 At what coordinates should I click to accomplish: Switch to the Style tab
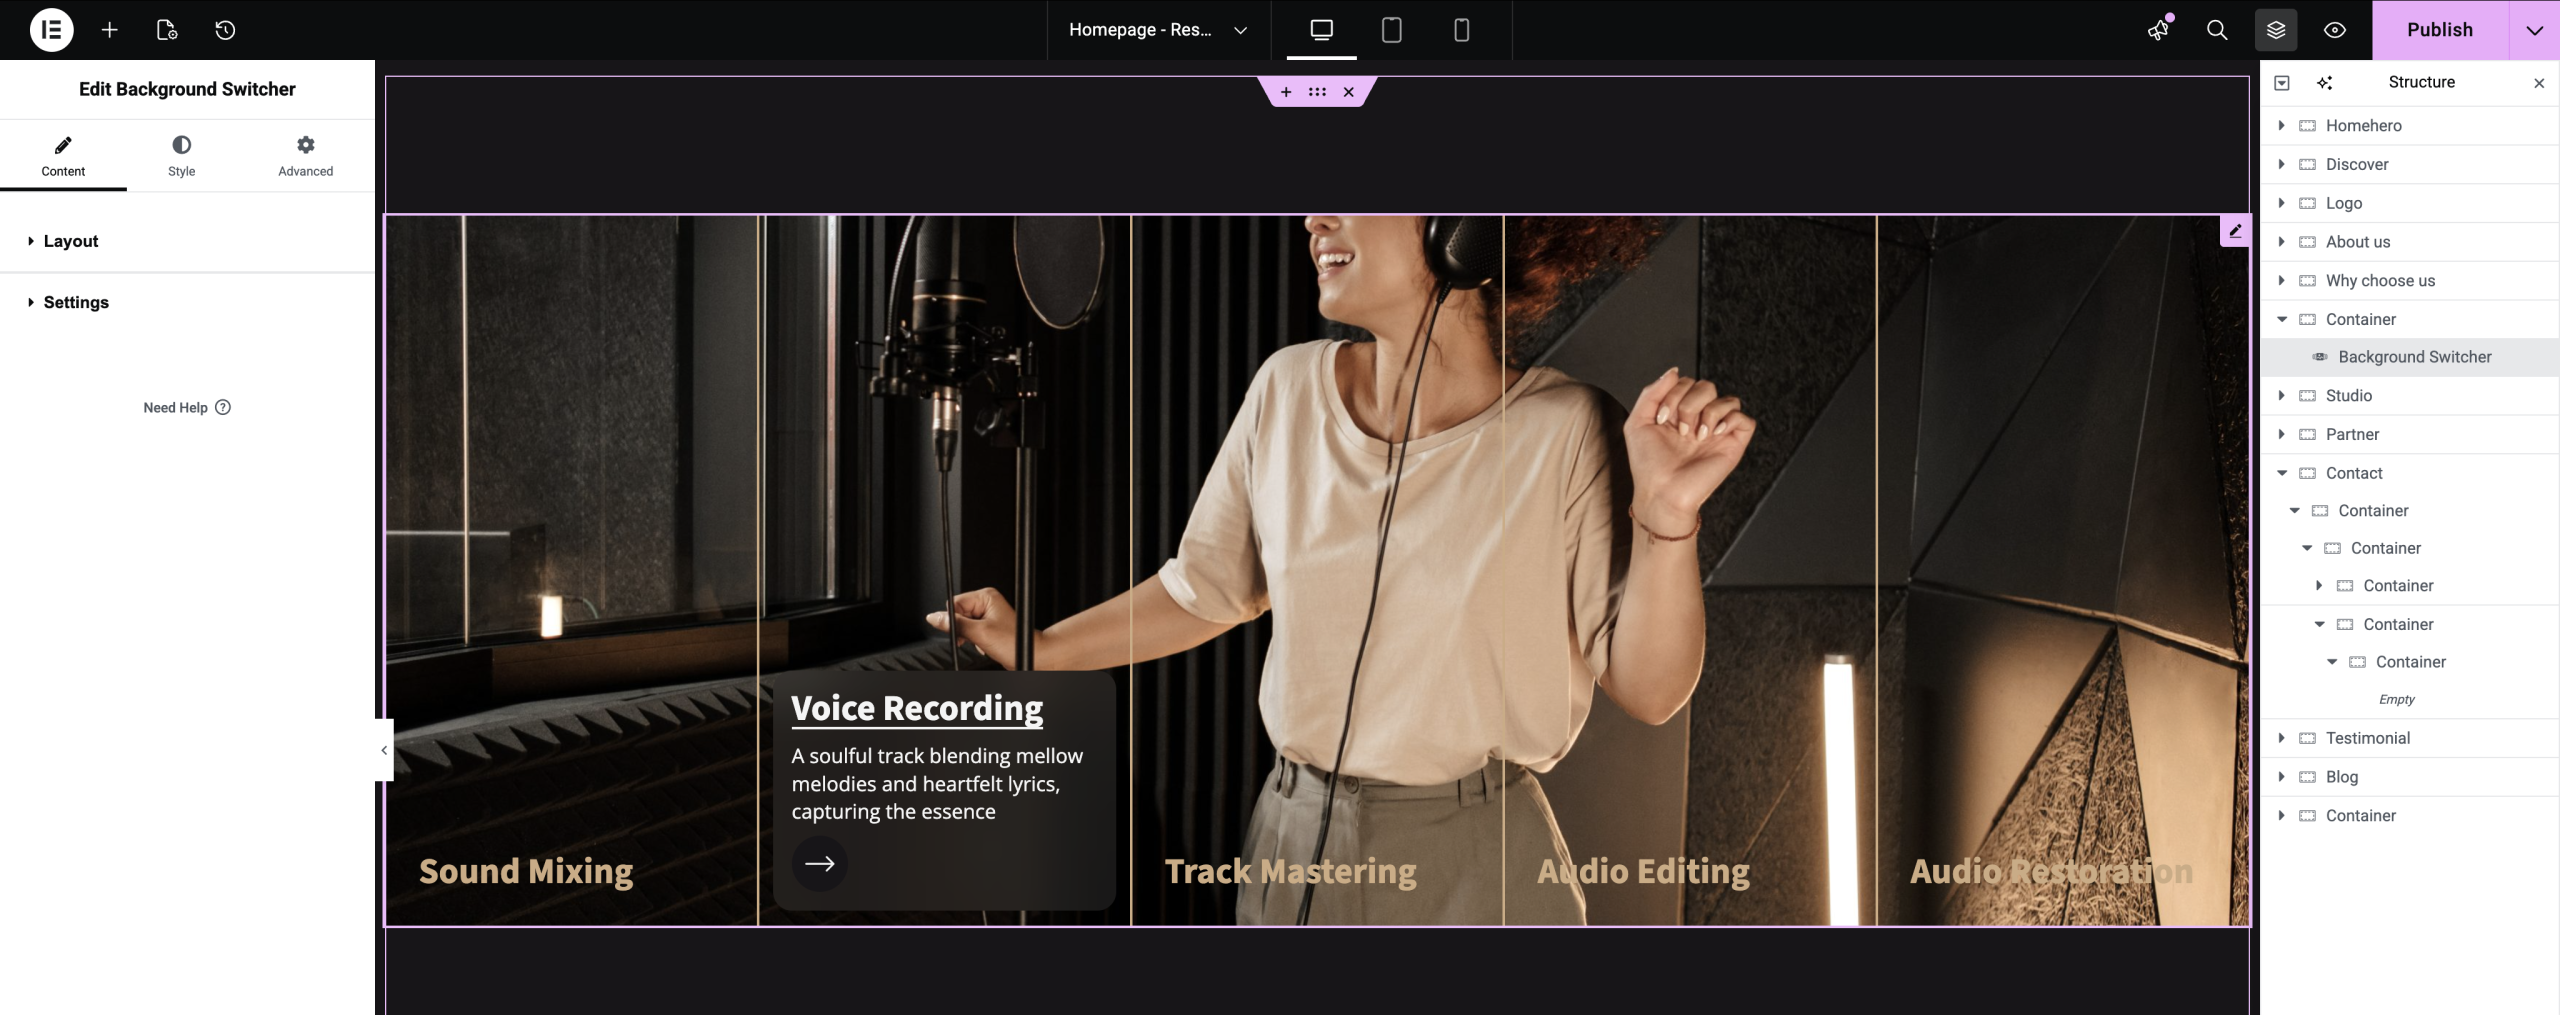(181, 156)
